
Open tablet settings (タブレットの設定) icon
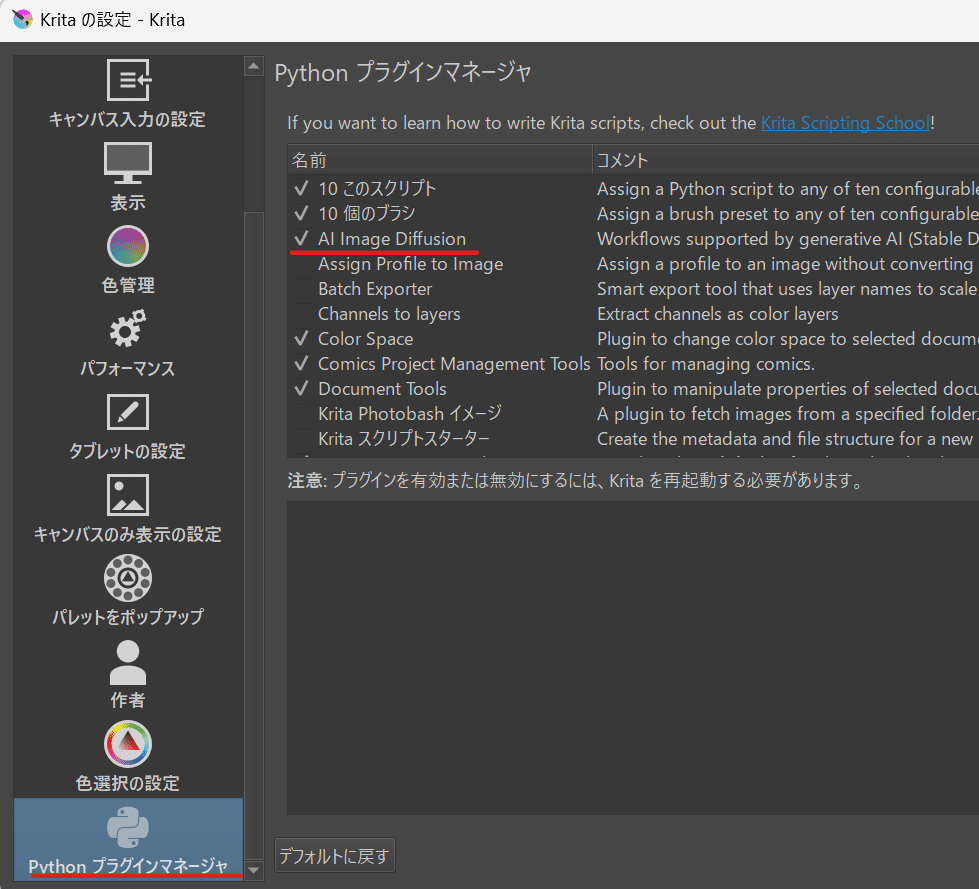[x=128, y=412]
